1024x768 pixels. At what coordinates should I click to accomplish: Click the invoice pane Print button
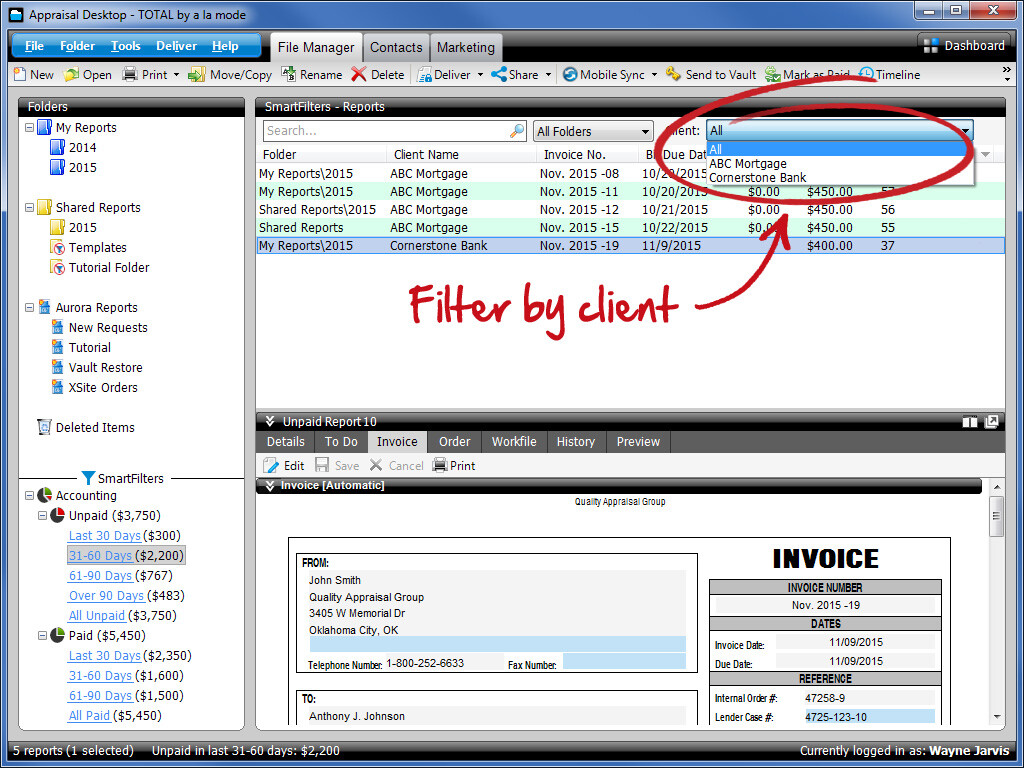point(454,466)
